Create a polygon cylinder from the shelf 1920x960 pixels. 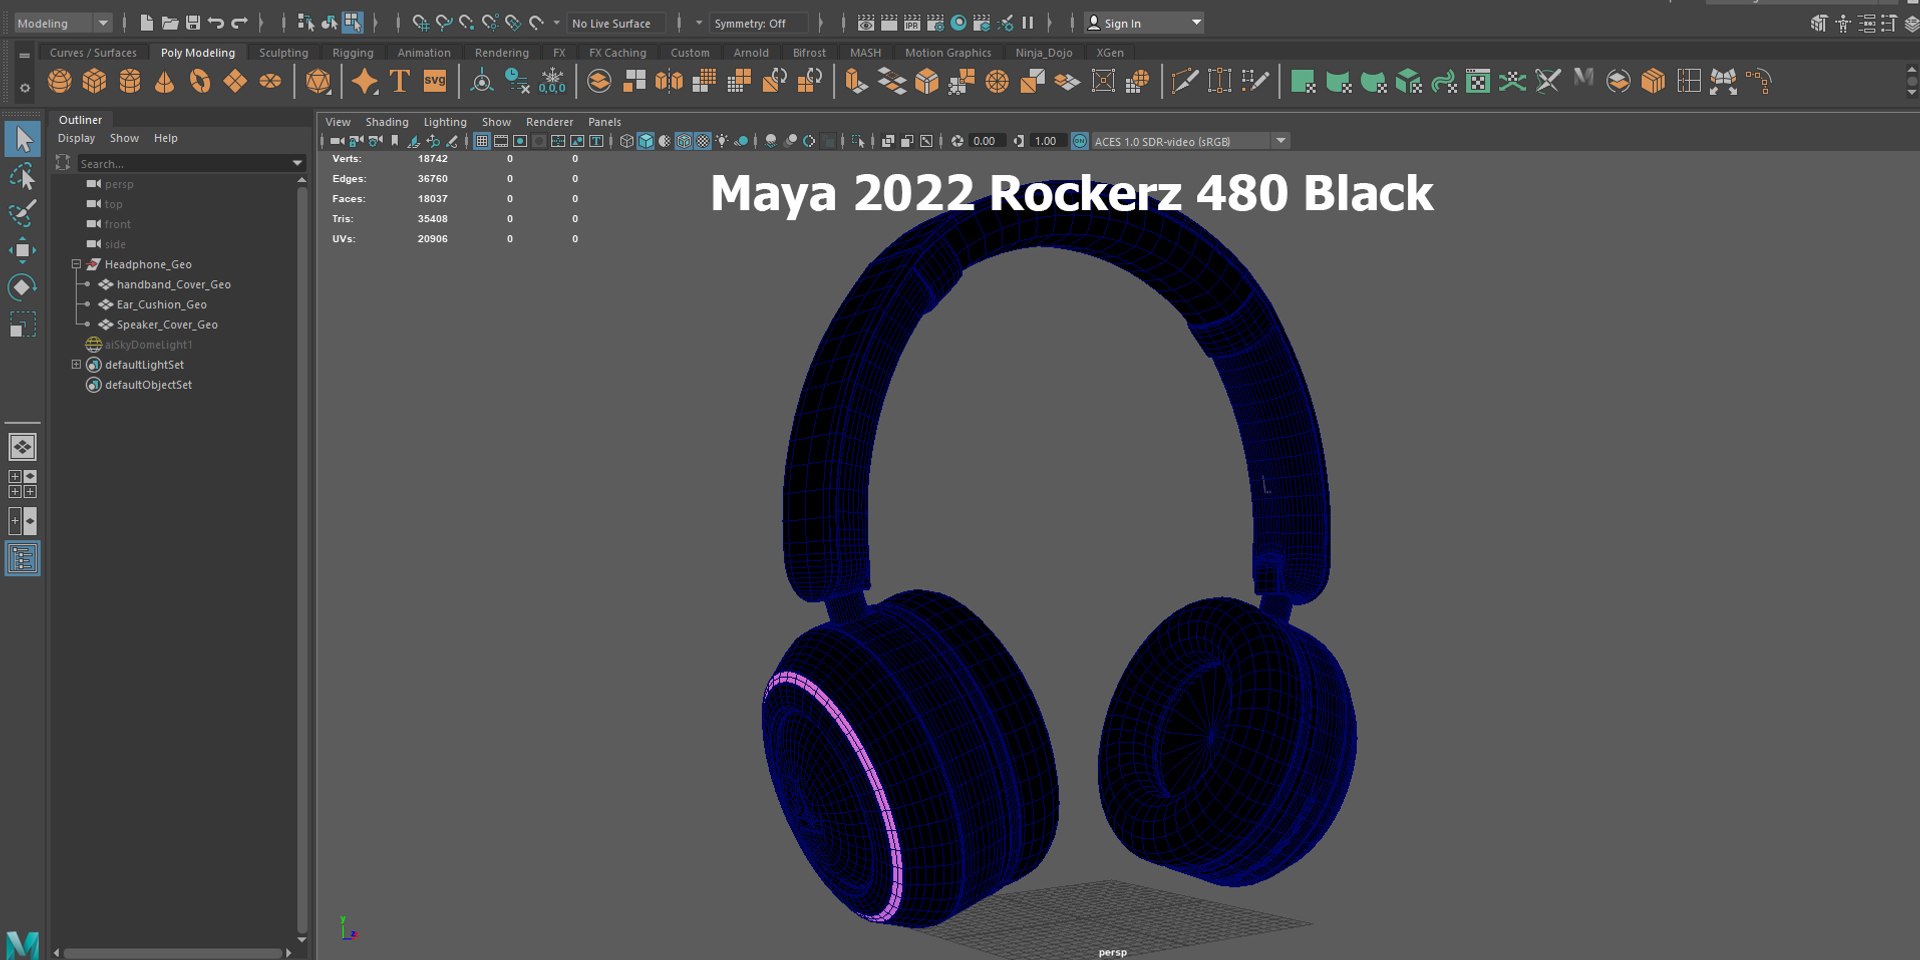(130, 81)
